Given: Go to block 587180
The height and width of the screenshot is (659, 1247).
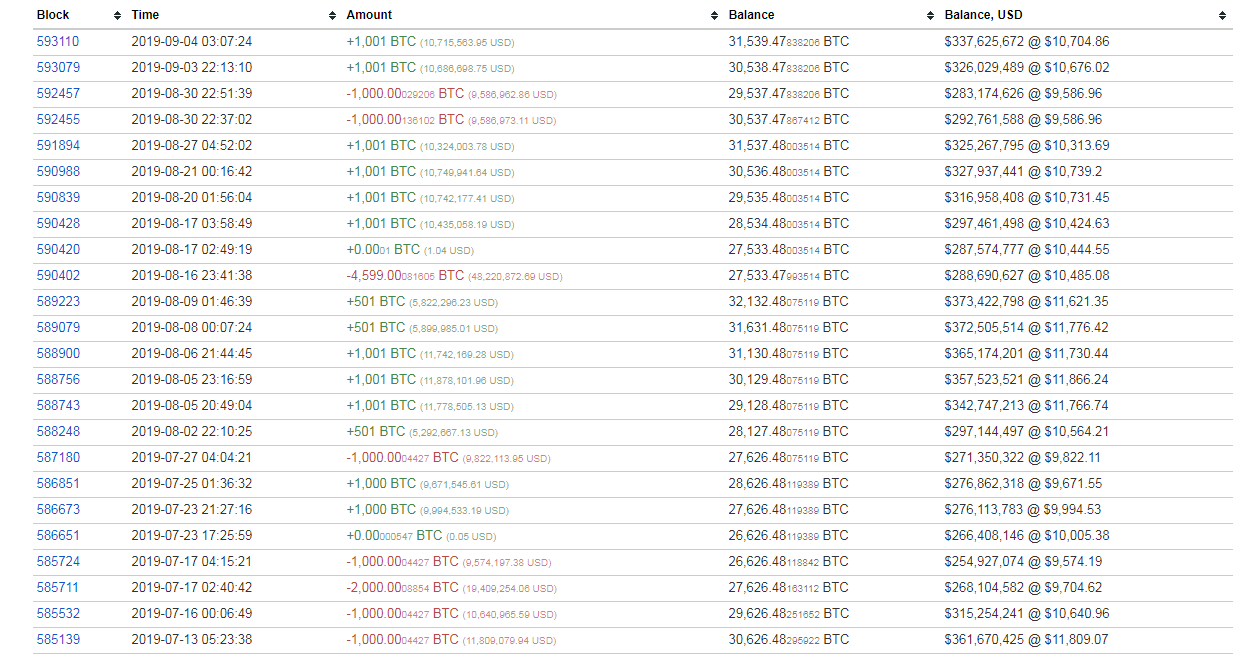Looking at the screenshot, I should [x=58, y=458].
